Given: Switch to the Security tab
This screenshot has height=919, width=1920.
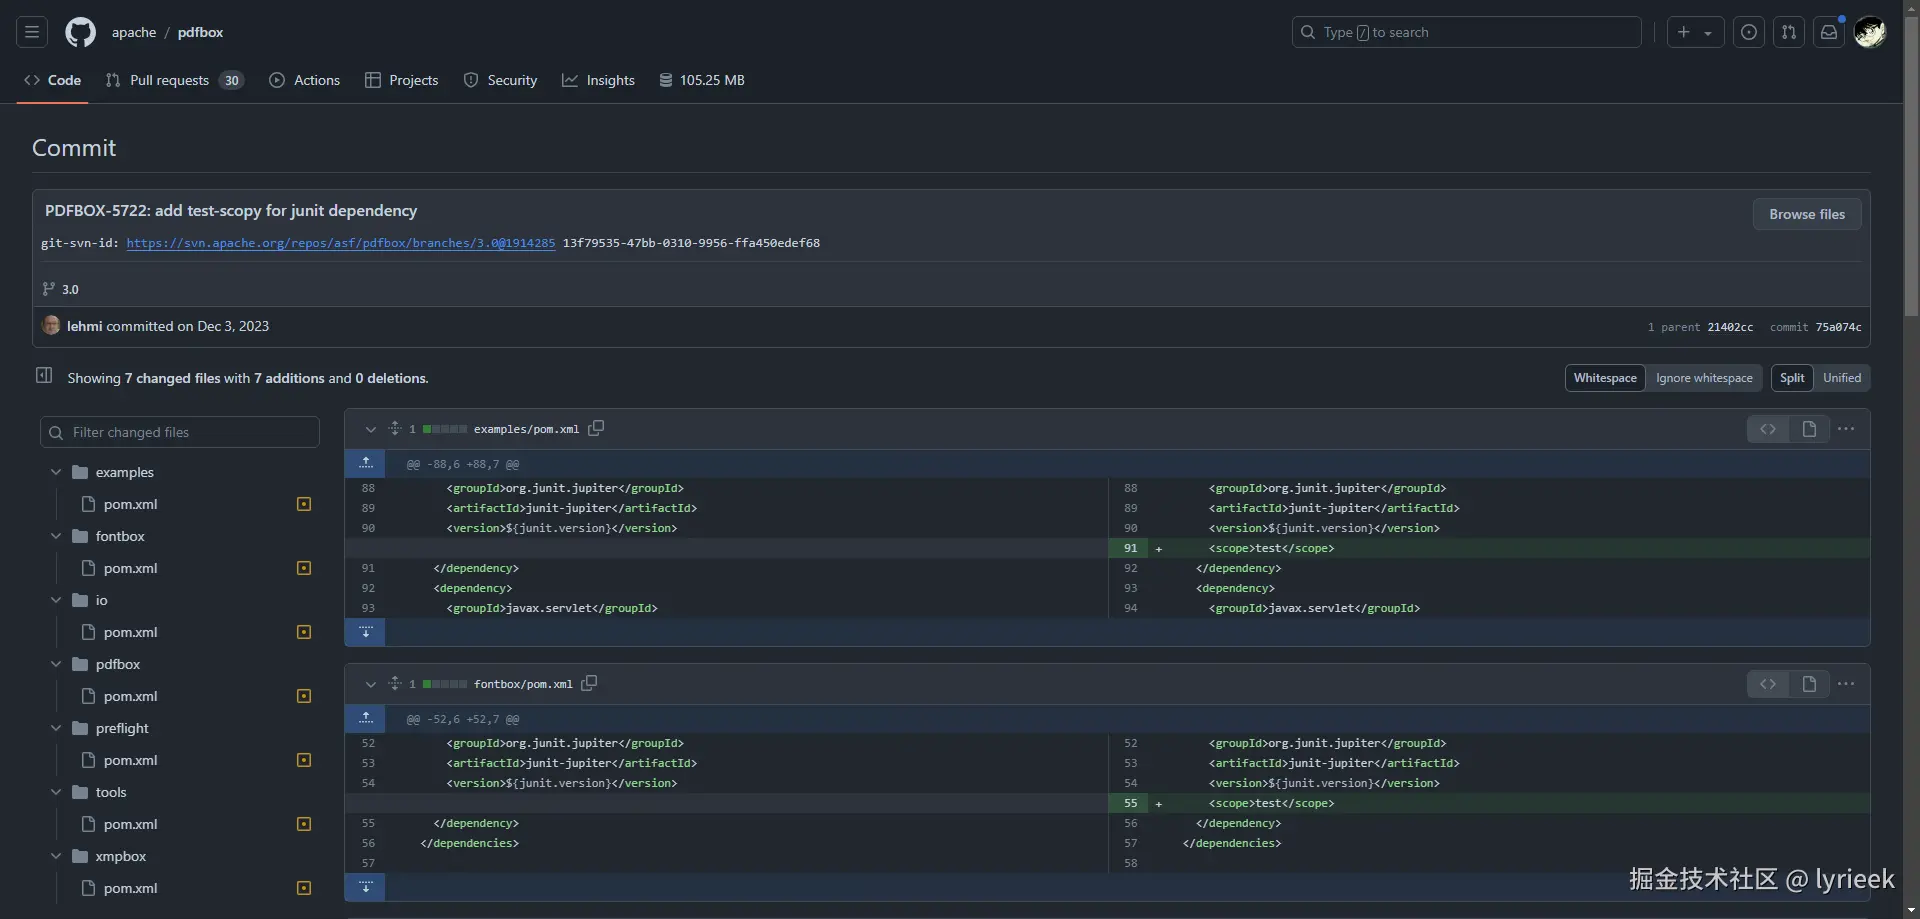Looking at the screenshot, I should point(500,80).
